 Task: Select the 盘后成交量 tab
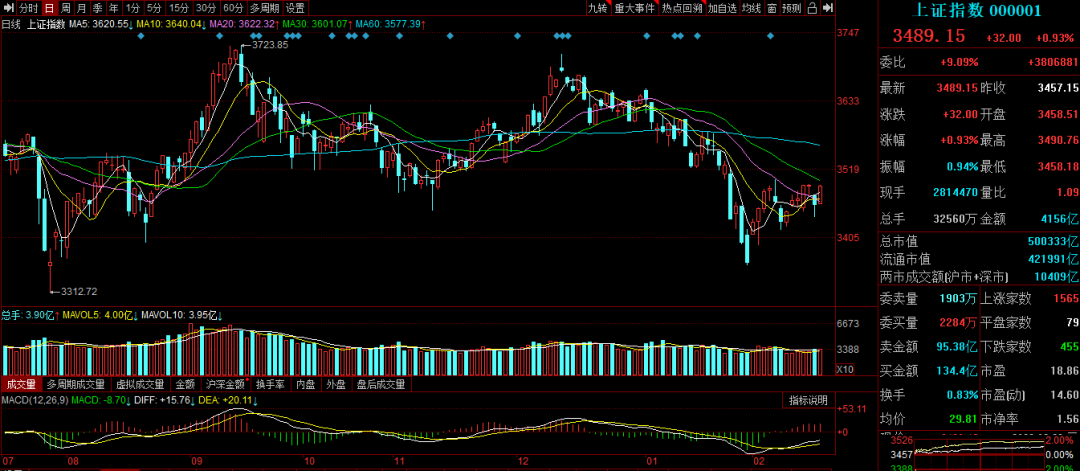[x=381, y=384]
